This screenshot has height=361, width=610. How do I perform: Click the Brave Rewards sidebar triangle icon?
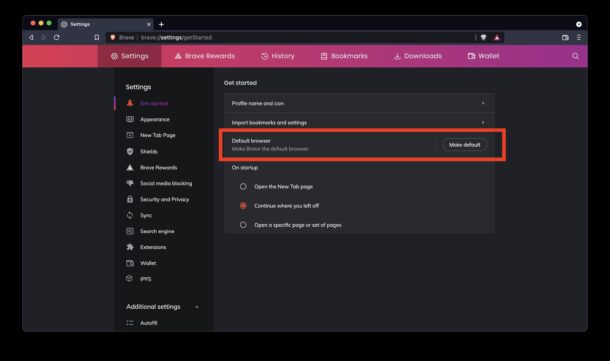130,167
